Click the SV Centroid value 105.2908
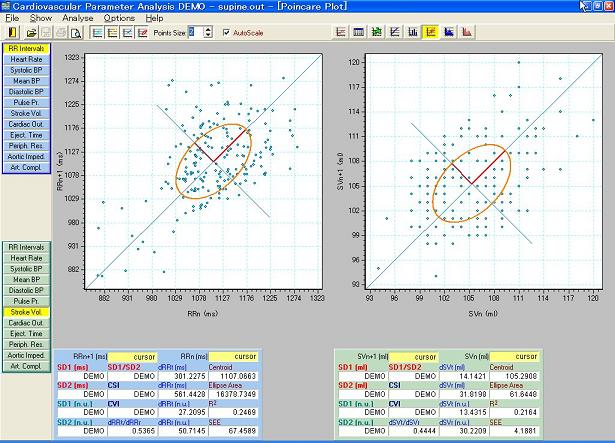The width and height of the screenshot is (615, 443). coord(514,376)
